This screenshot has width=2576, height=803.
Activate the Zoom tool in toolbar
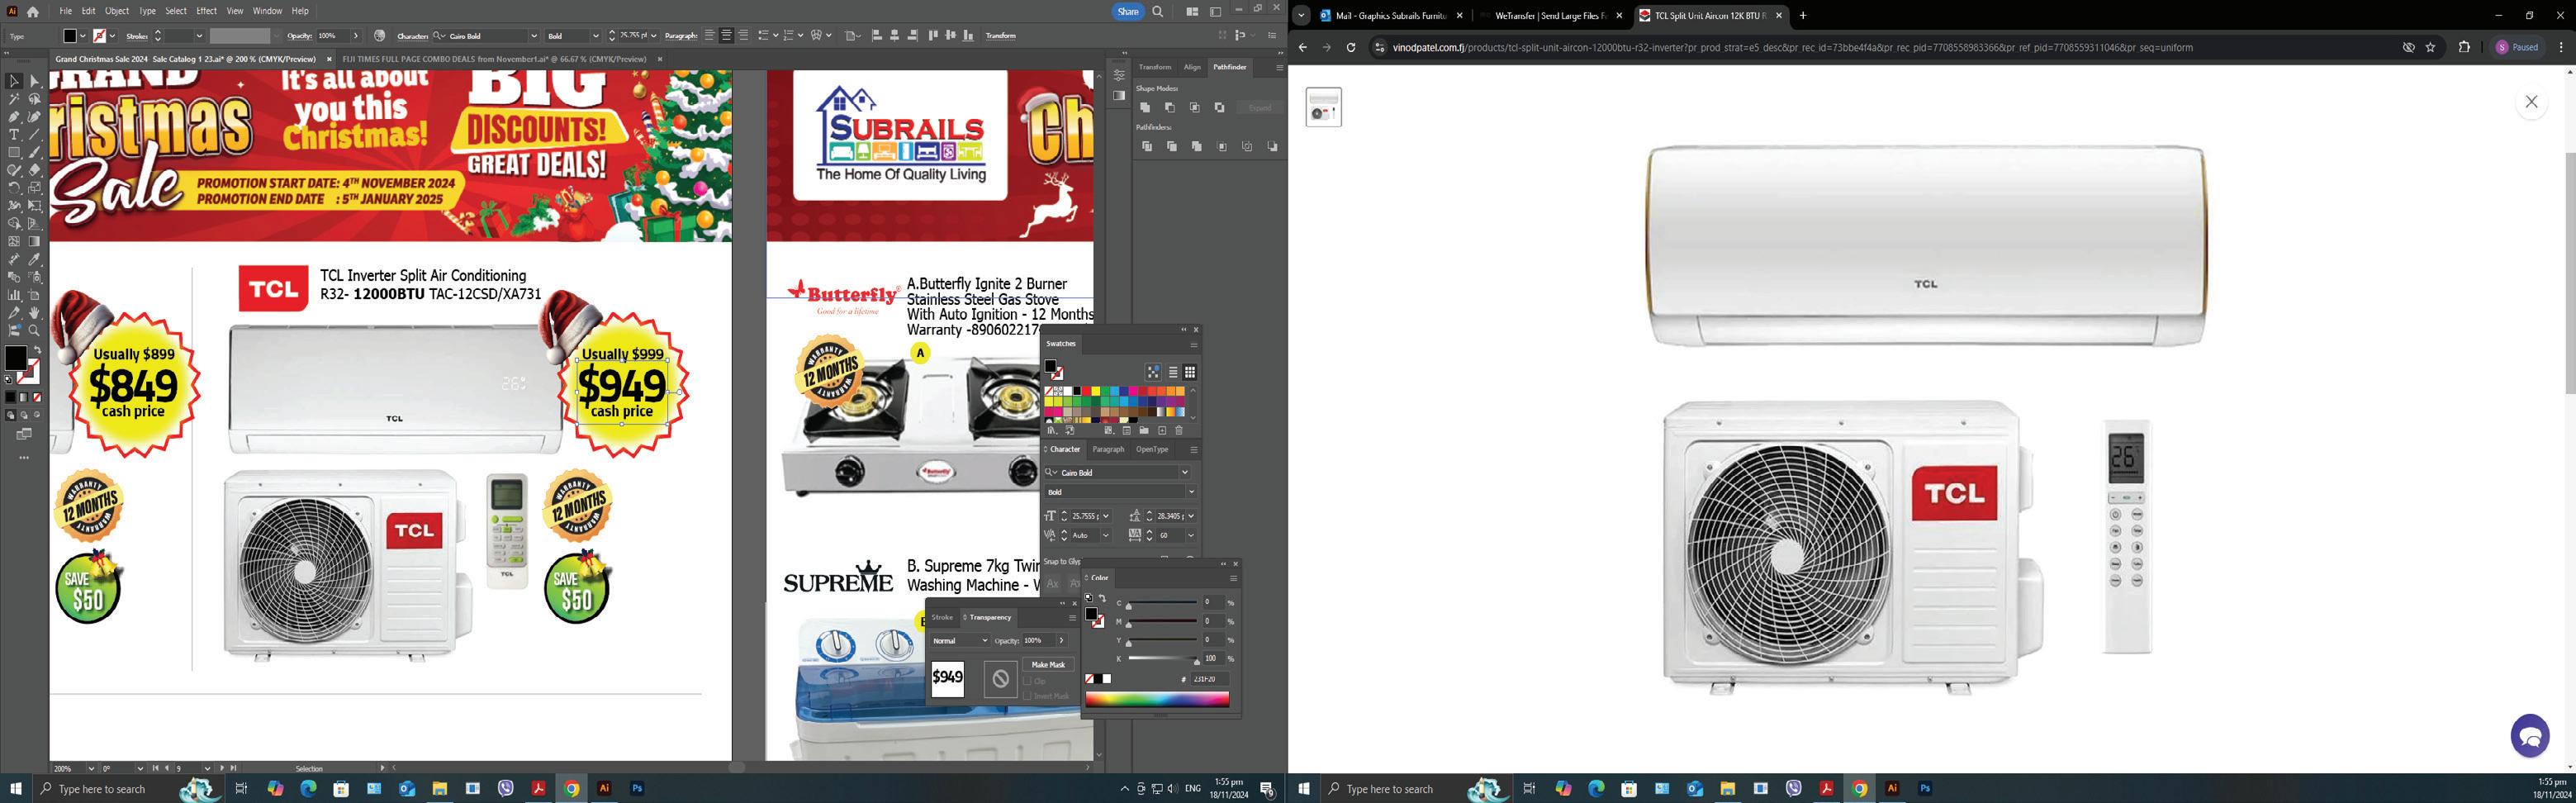34,330
